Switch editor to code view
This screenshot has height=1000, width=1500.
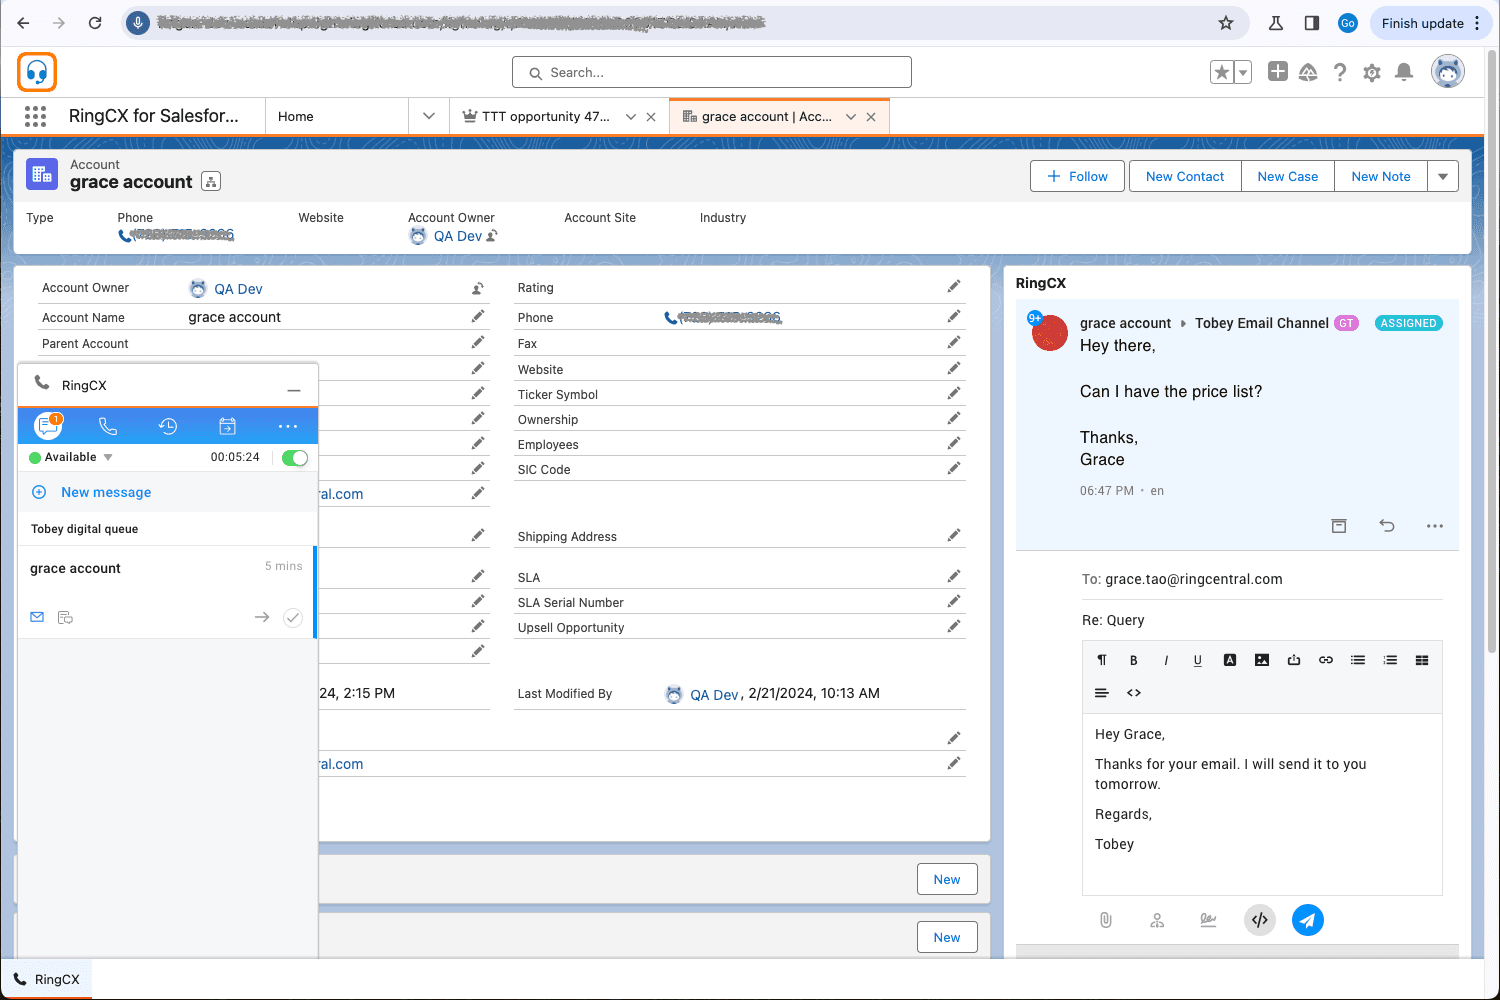(1134, 692)
